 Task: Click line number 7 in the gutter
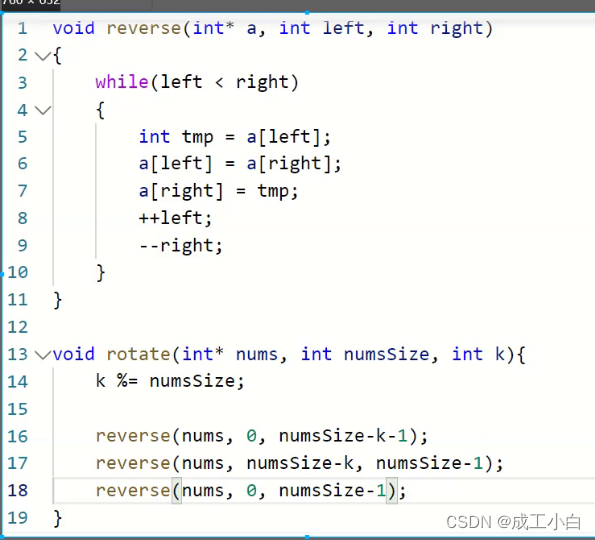point(22,191)
